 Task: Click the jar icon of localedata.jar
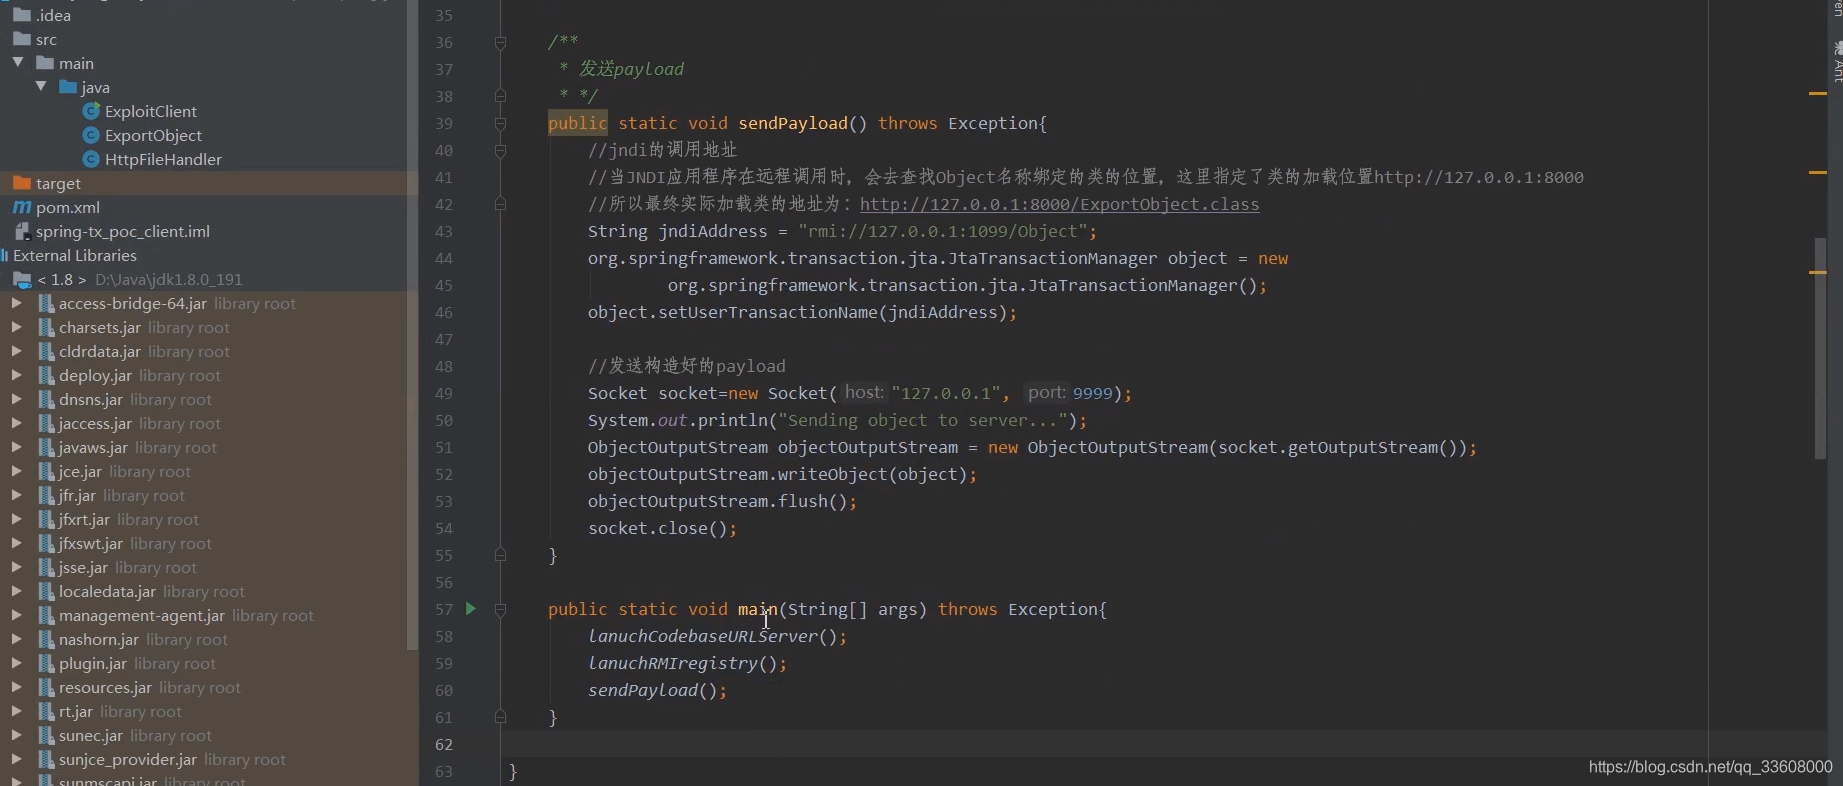tap(46, 591)
